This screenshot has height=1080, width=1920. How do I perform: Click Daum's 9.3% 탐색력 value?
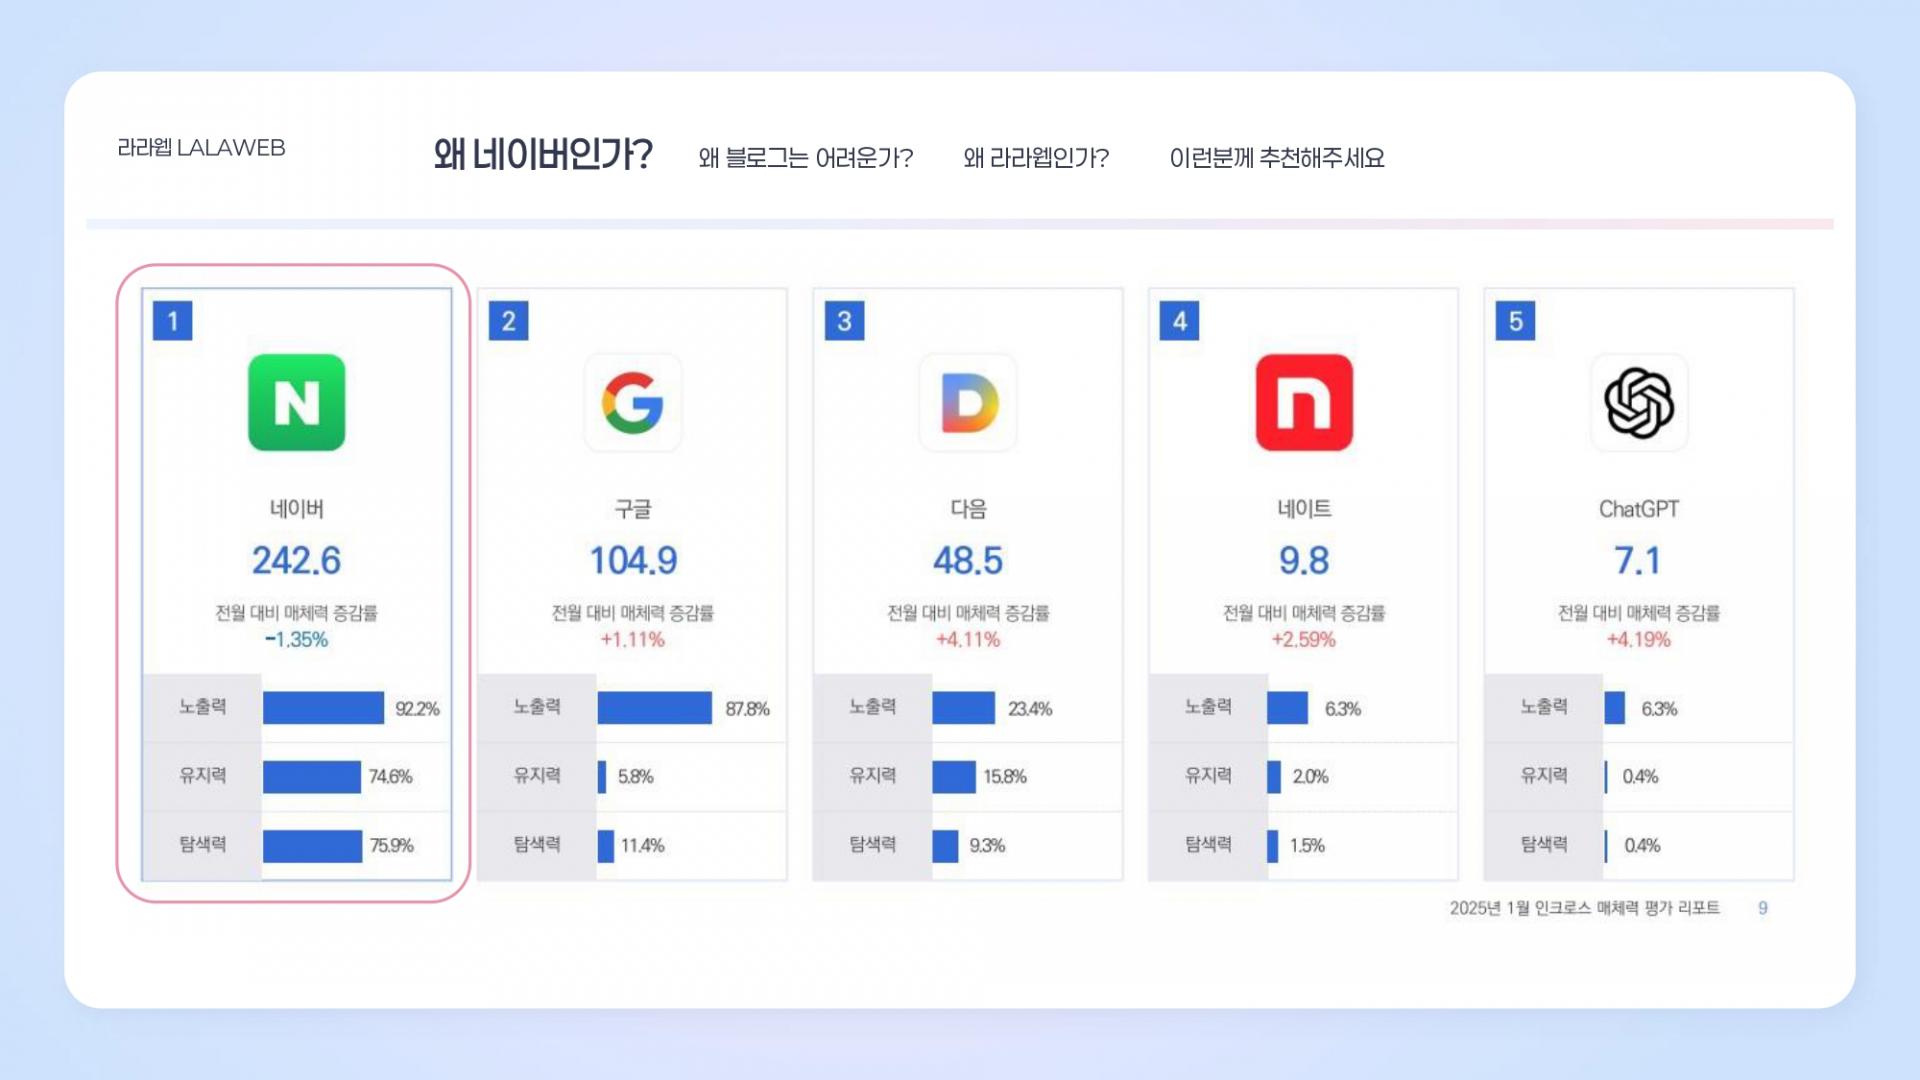[x=987, y=846]
